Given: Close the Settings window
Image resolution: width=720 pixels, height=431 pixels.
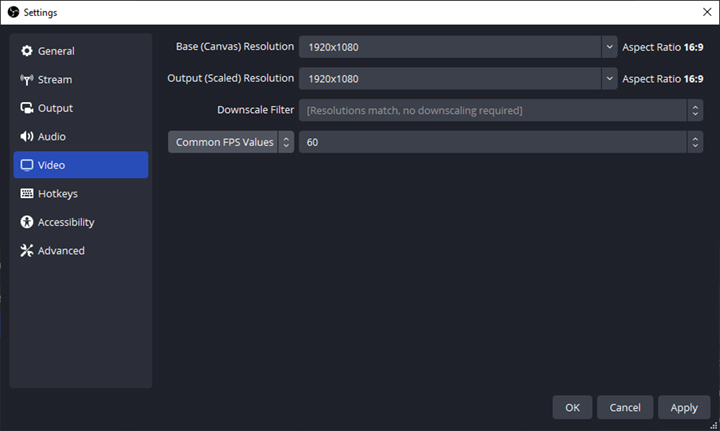Looking at the screenshot, I should (707, 12).
